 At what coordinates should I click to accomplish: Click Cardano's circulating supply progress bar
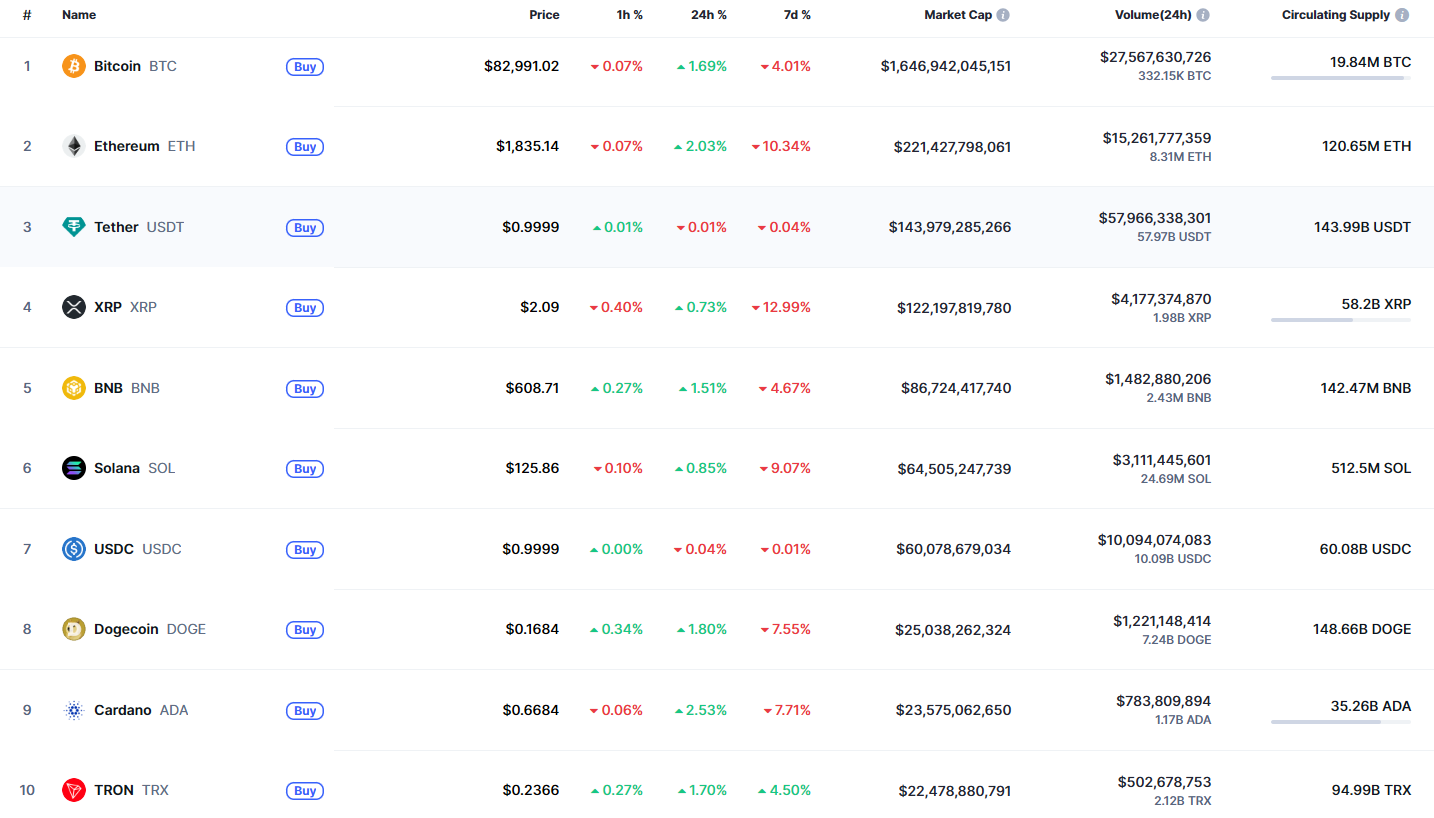point(1341,722)
